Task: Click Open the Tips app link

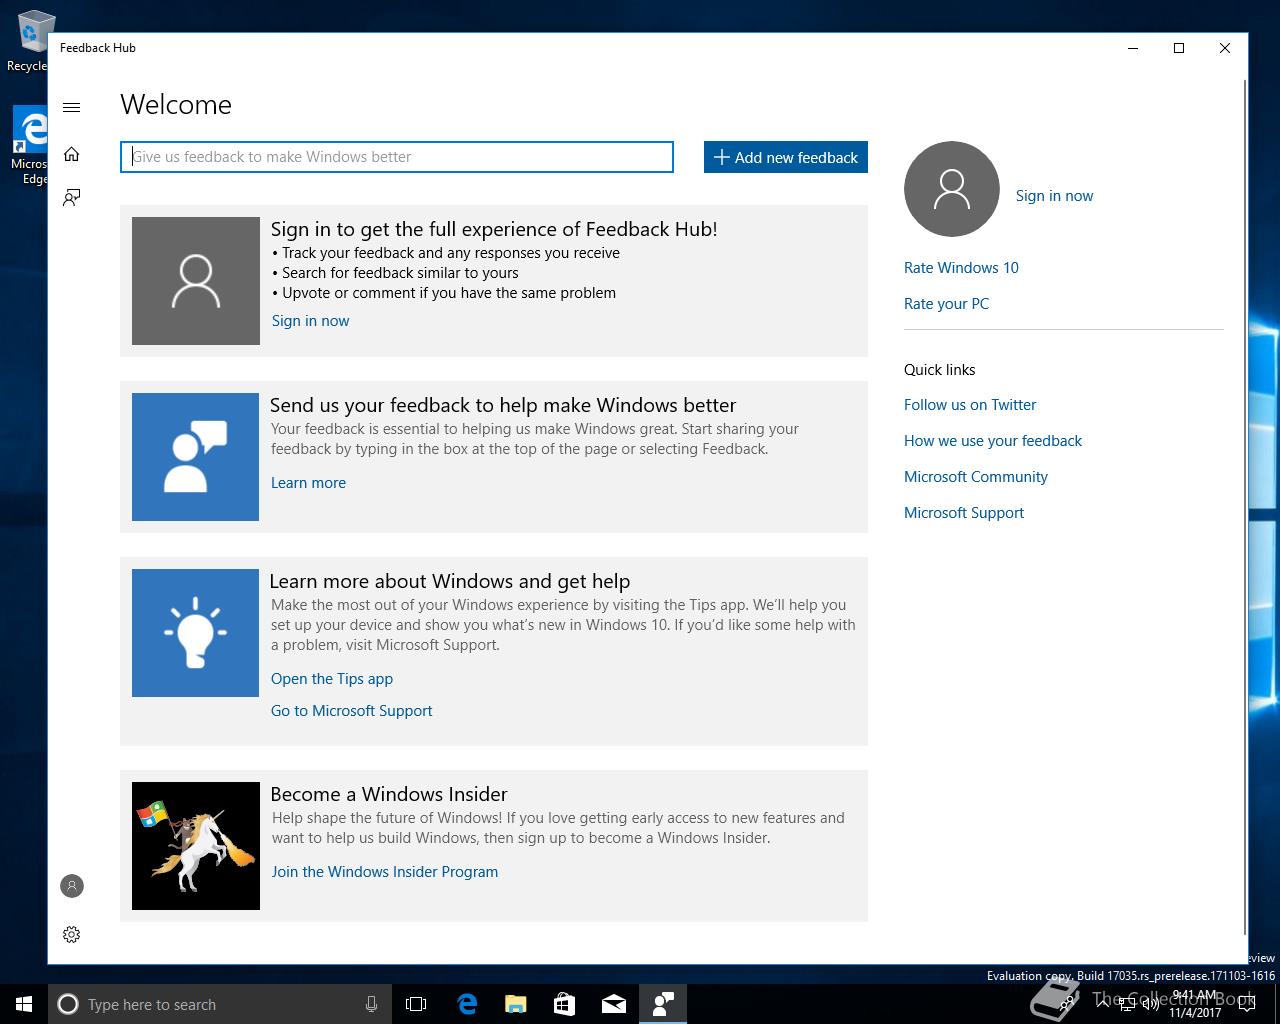Action: 332,679
